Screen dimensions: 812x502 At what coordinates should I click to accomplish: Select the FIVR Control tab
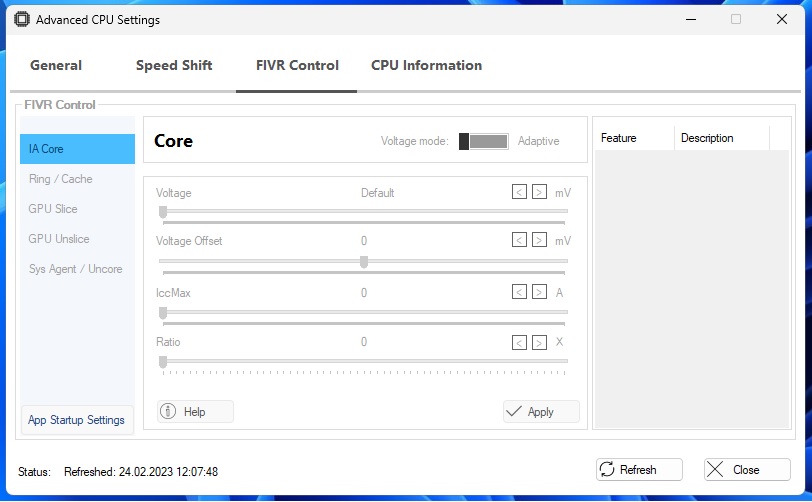297,65
